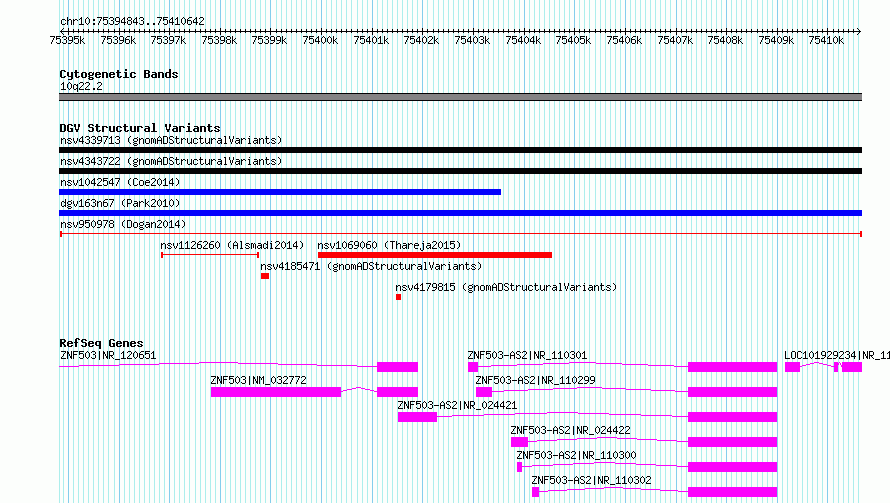
Task: Click the 10q22.2 band label
Action: point(81,86)
